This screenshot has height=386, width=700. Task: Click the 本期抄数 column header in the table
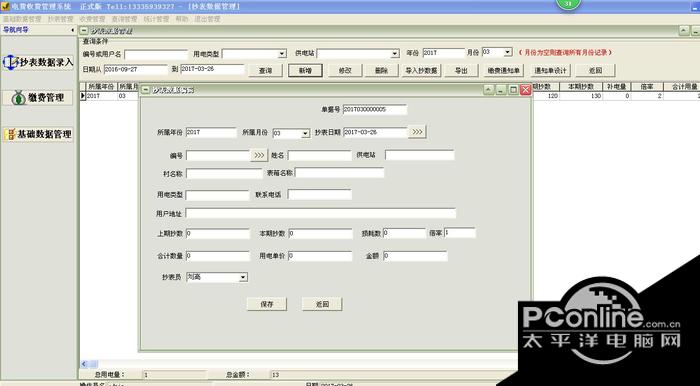[x=581, y=87]
